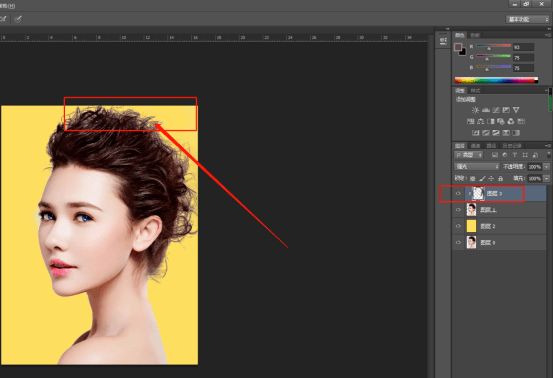Screen dimensions: 553x378
Task: Lock all with the padlock icon
Action: [x=500, y=178]
